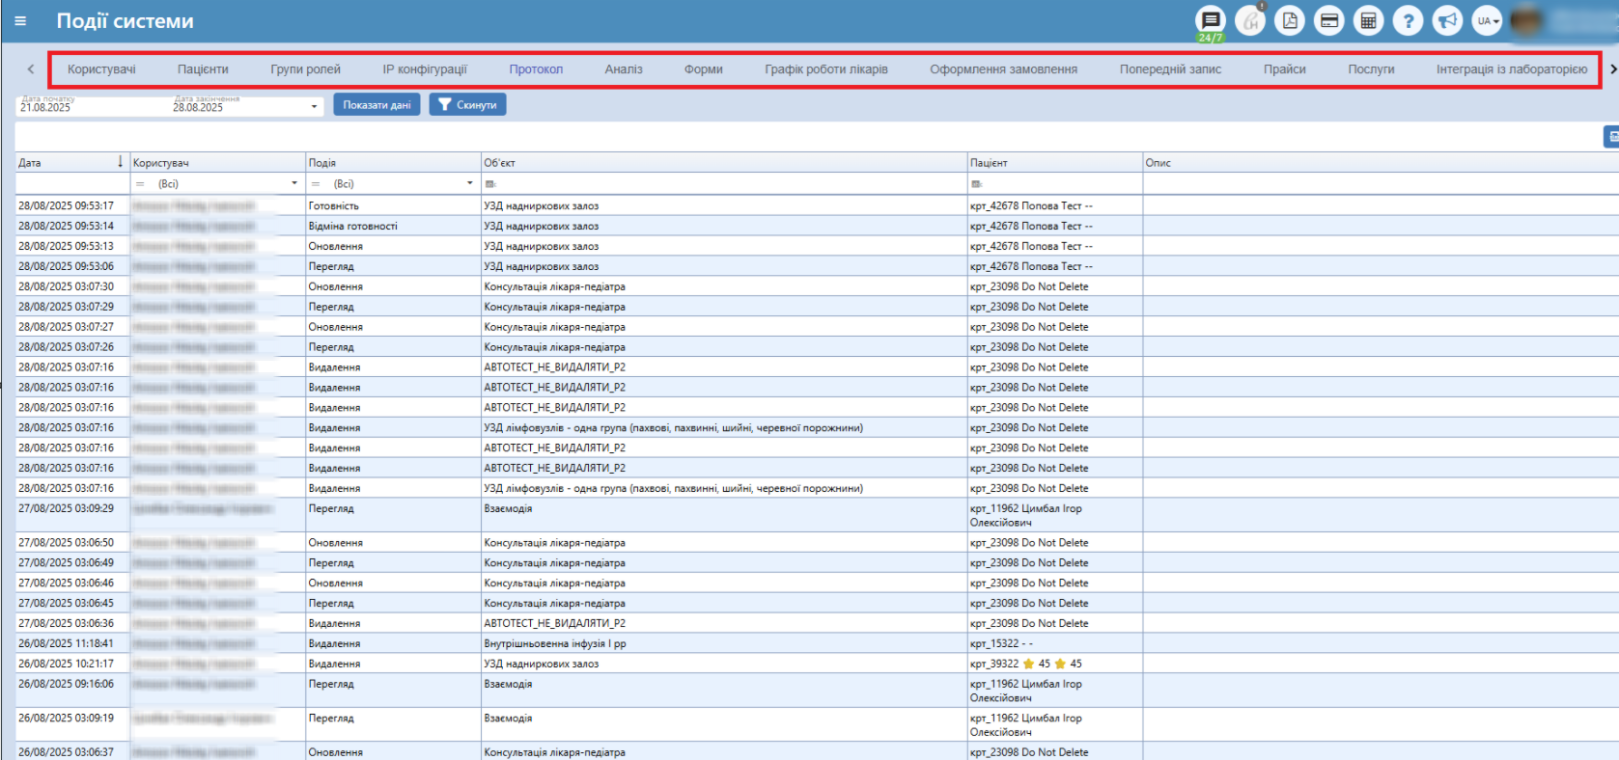Open the Інтеграція із лабораторією tab
Screen dimensions: 1619x760
click(1511, 69)
